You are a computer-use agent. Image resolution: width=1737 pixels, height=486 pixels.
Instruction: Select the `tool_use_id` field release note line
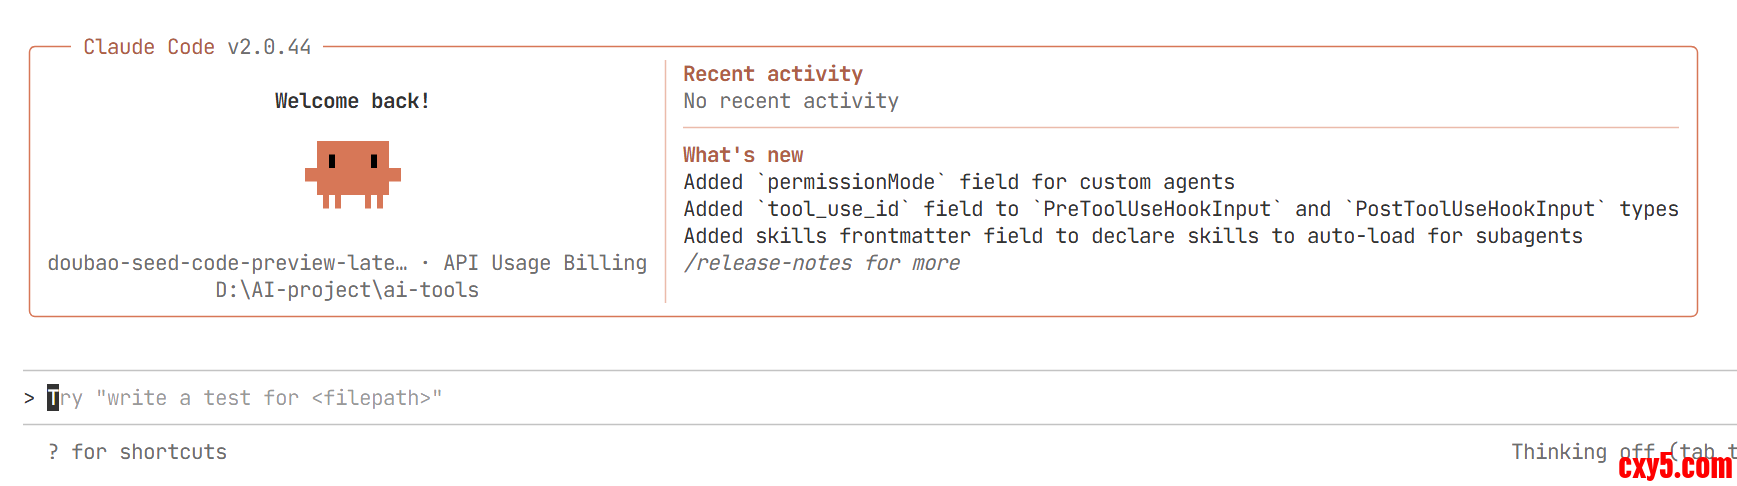coord(1180,209)
